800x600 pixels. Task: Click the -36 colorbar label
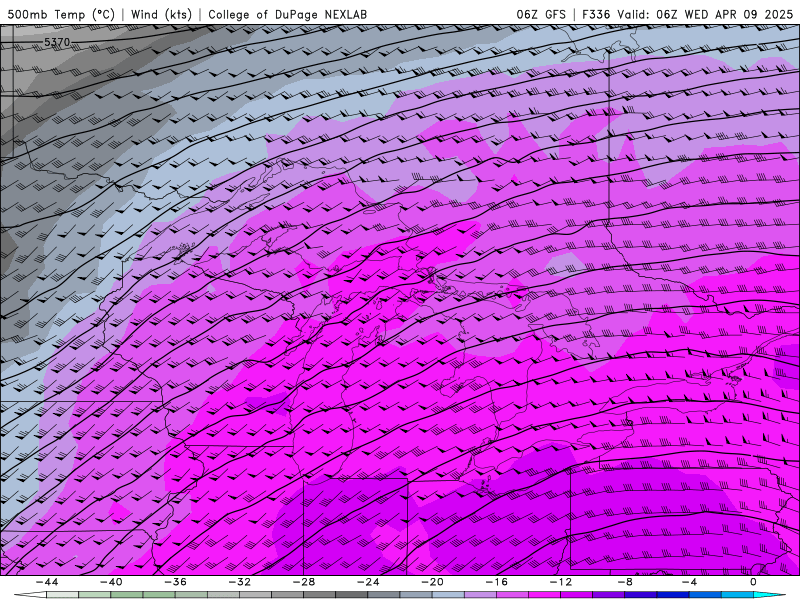click(x=176, y=582)
